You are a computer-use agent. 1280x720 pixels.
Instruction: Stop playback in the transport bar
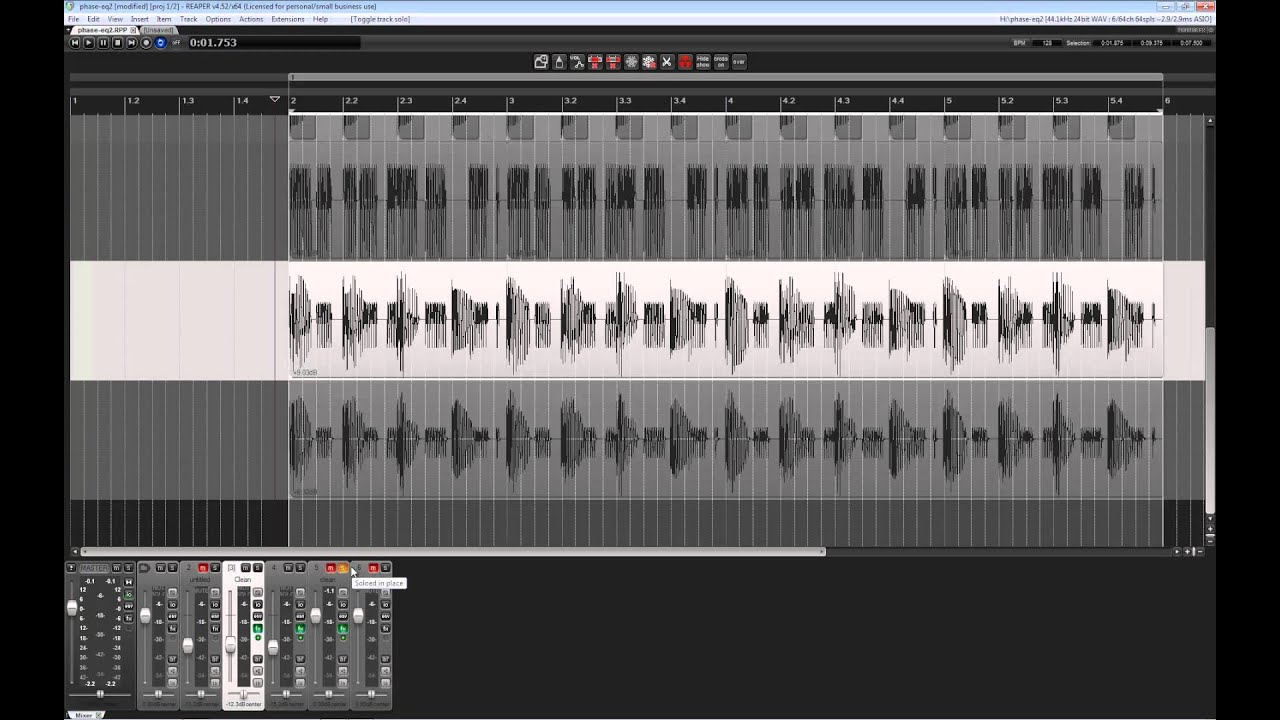pos(117,43)
